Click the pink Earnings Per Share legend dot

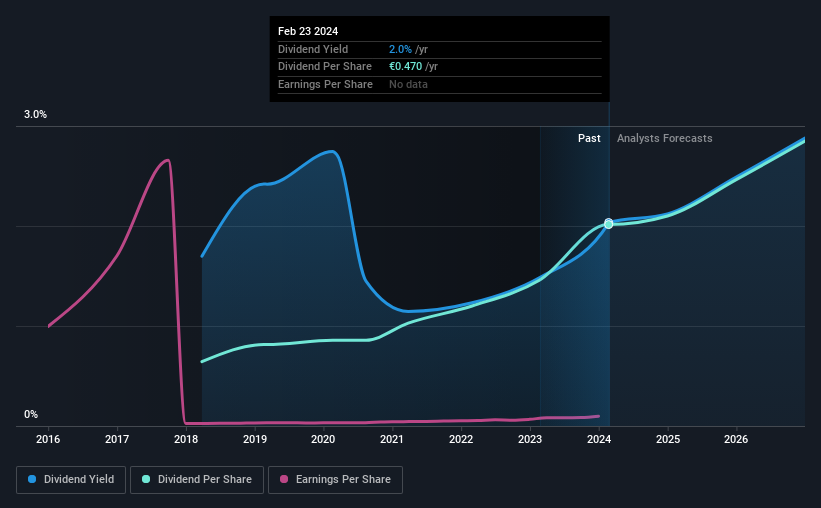(x=284, y=479)
